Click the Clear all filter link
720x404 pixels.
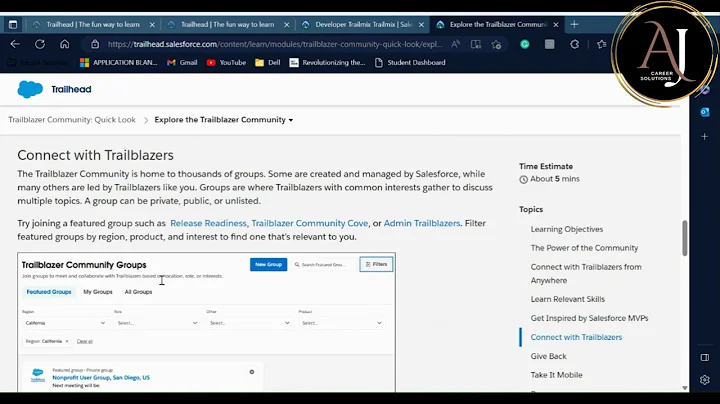[x=85, y=341]
